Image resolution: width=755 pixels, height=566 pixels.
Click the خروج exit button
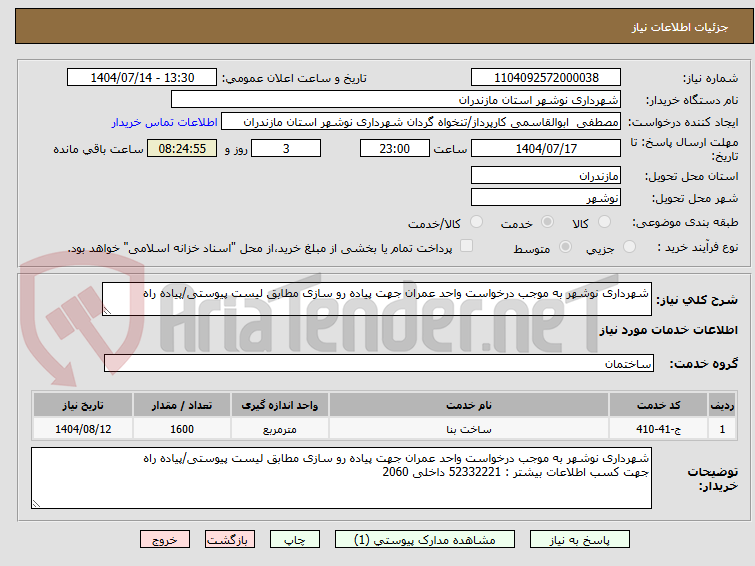coord(165,540)
